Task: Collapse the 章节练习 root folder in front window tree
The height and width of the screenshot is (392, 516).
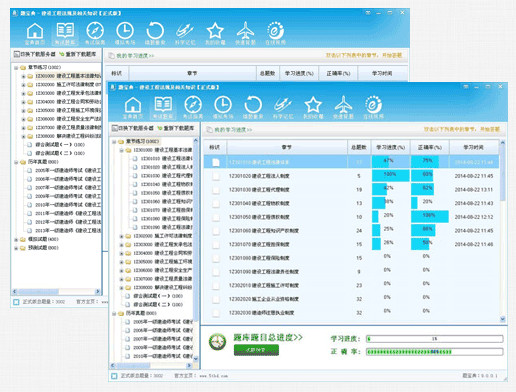Action: click(x=114, y=142)
